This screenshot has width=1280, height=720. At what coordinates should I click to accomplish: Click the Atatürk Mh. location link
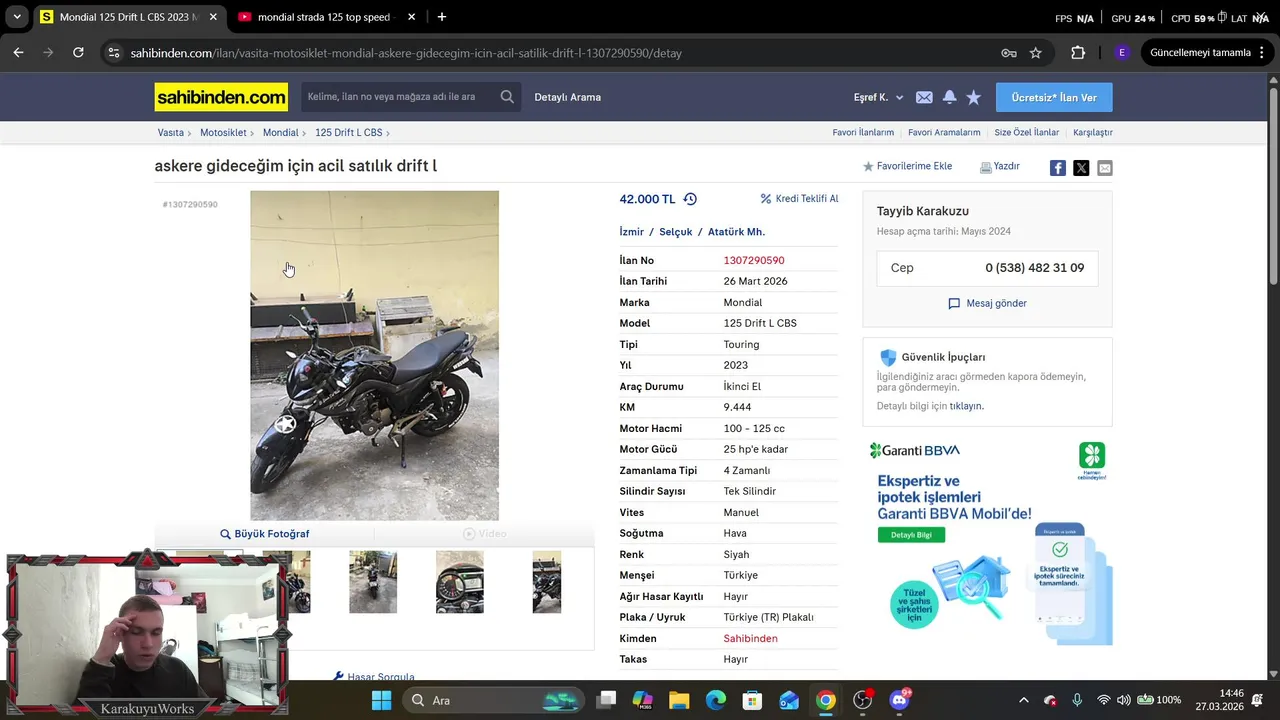point(736,232)
